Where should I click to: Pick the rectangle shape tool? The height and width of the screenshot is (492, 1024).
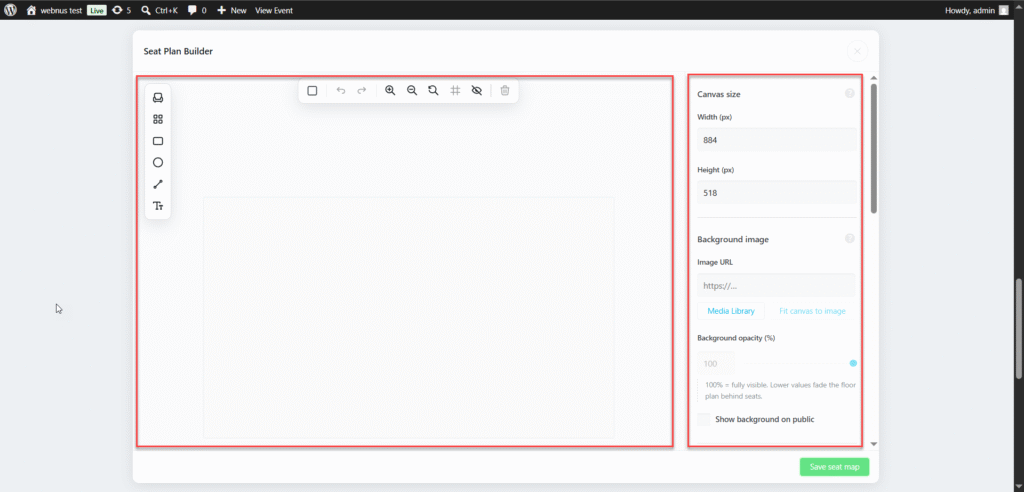[157, 141]
